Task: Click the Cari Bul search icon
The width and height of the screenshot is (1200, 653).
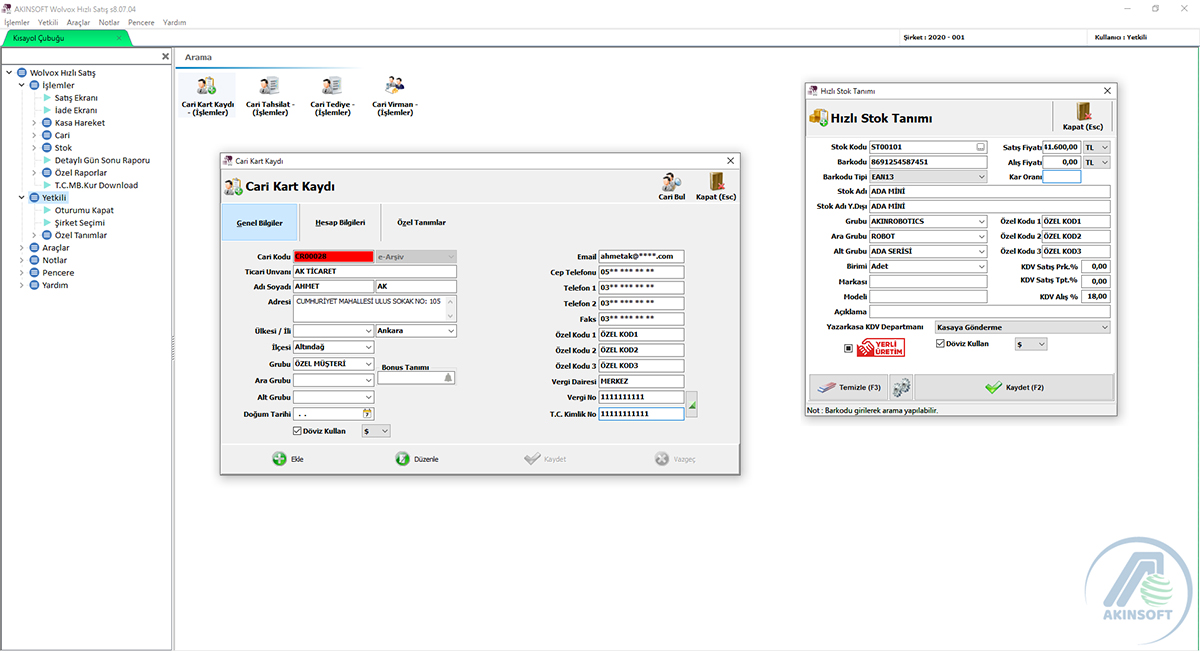Action: click(x=671, y=184)
